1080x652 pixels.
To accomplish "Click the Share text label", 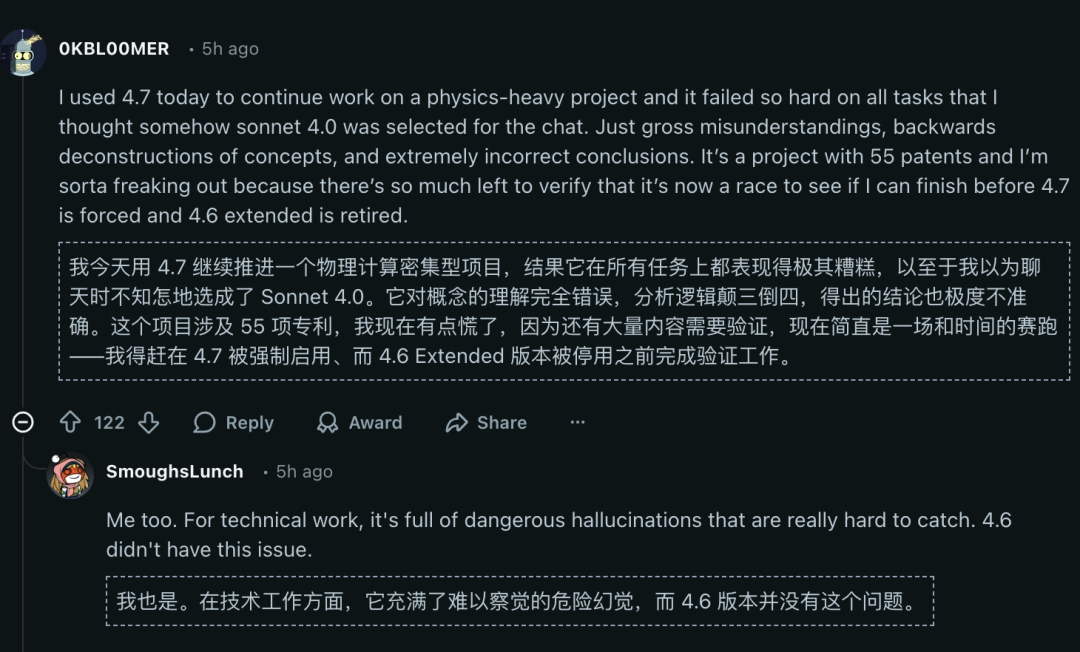I will pyautogui.click(x=502, y=423).
